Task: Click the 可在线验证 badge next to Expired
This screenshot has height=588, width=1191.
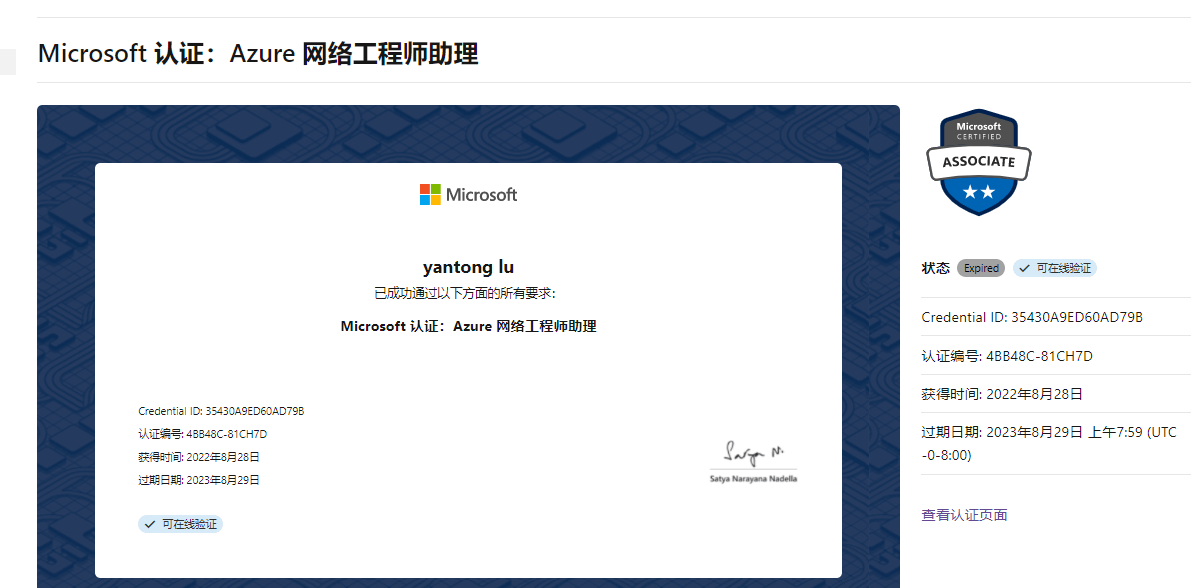Action: [x=1055, y=268]
